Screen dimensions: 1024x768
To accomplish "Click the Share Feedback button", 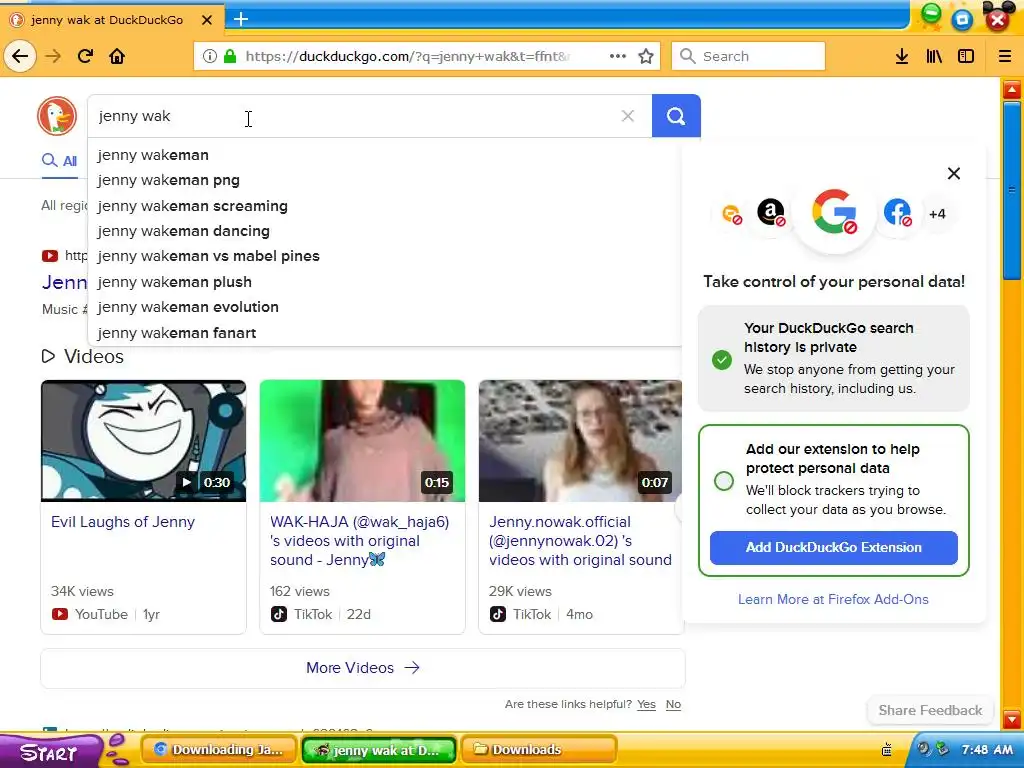I will [930, 710].
